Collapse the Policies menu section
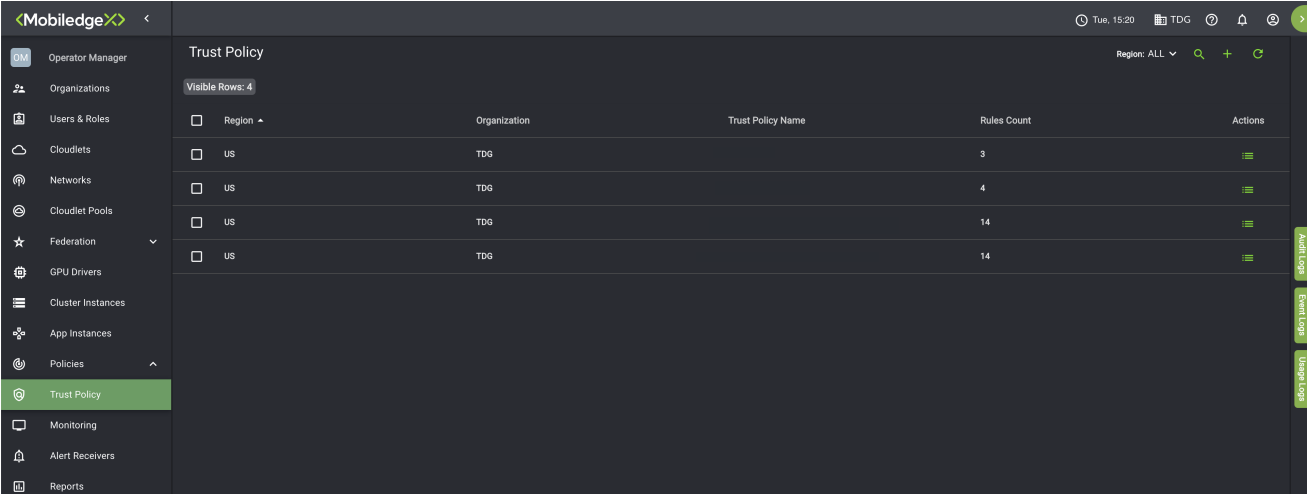 (x=153, y=364)
